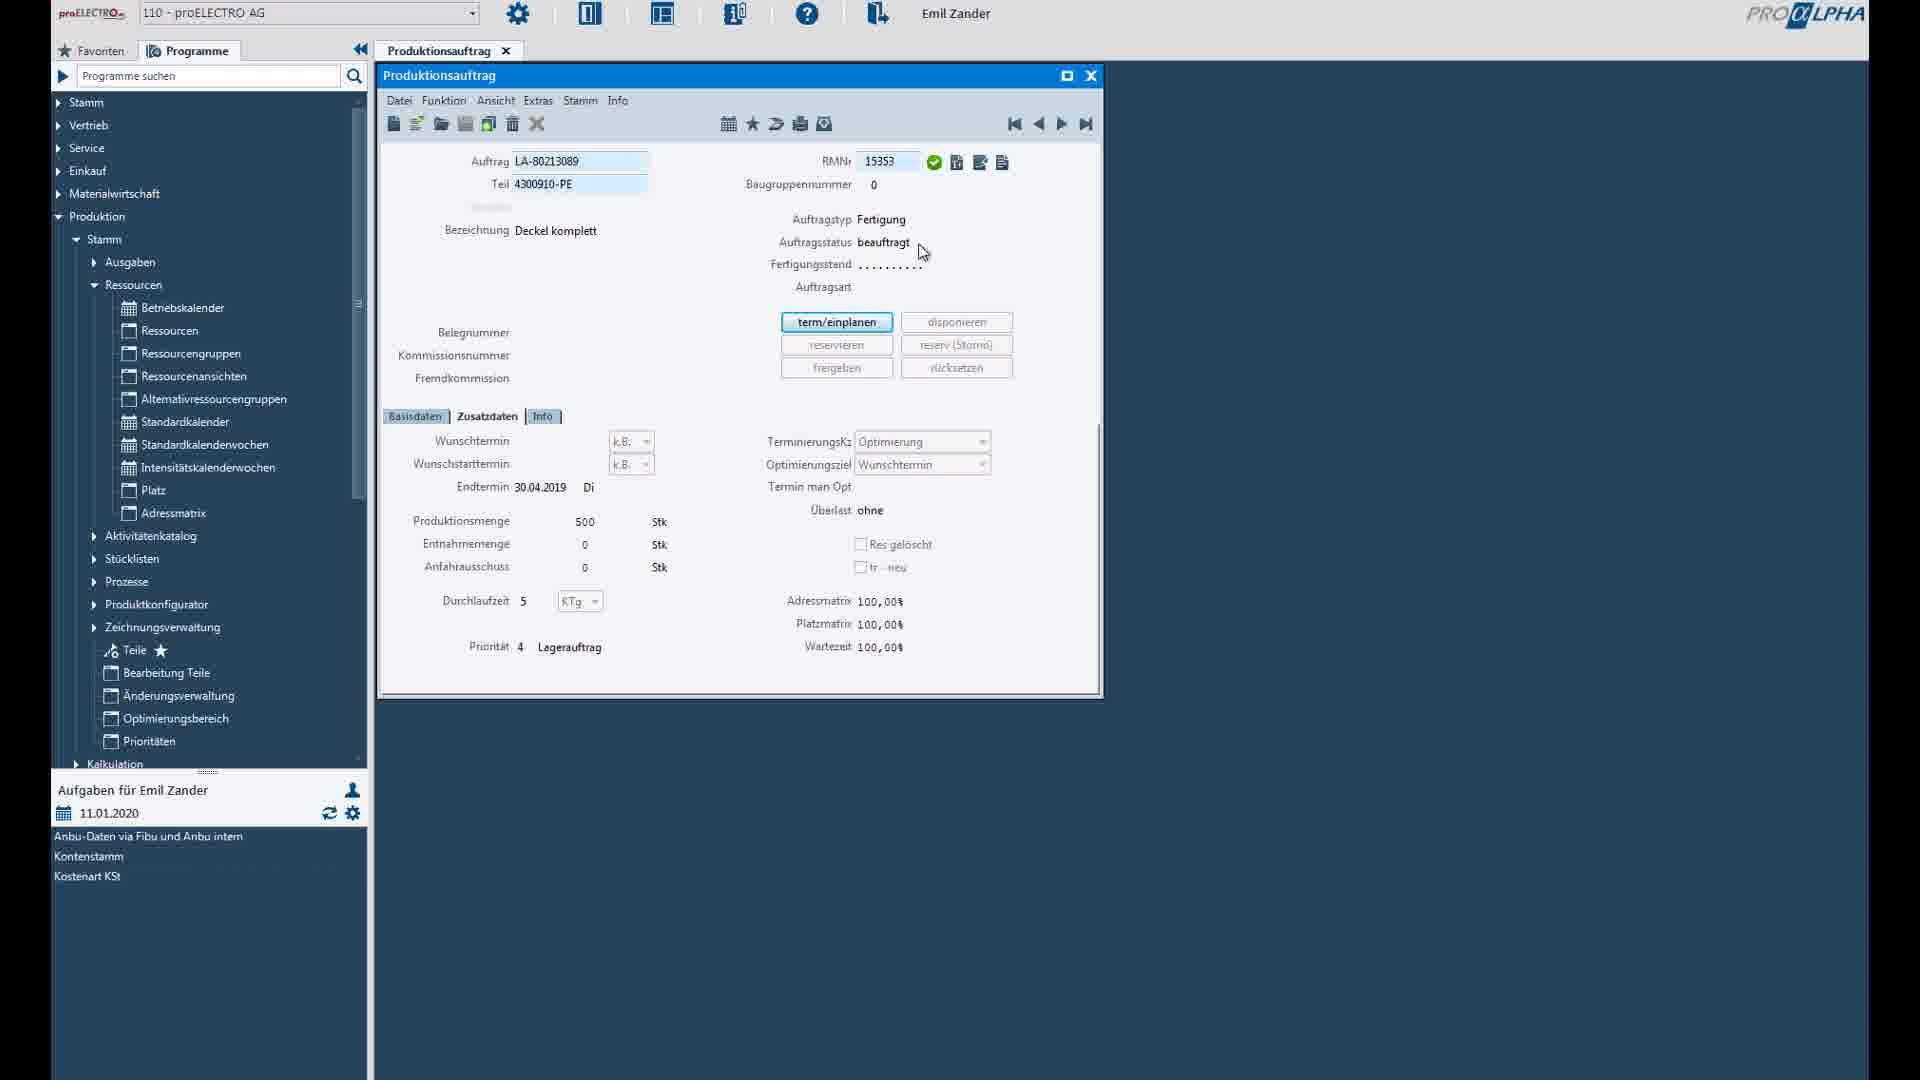Click the search magnifier for Programme suchen

click(354, 76)
